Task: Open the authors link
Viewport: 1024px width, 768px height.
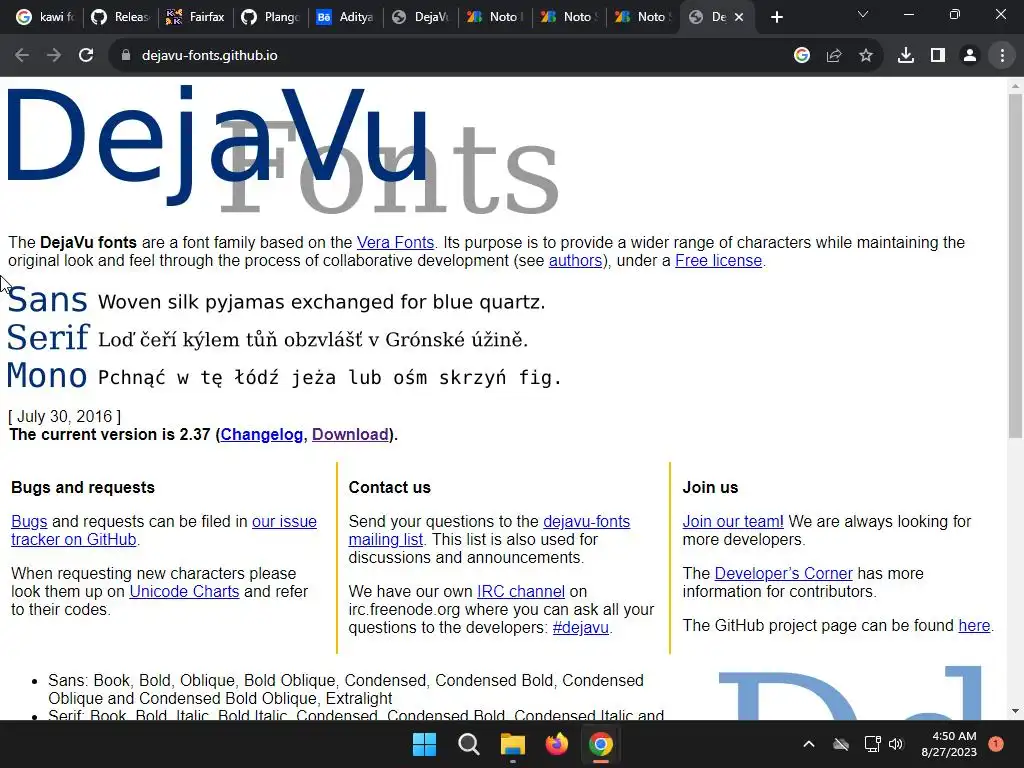Action: [x=575, y=261]
